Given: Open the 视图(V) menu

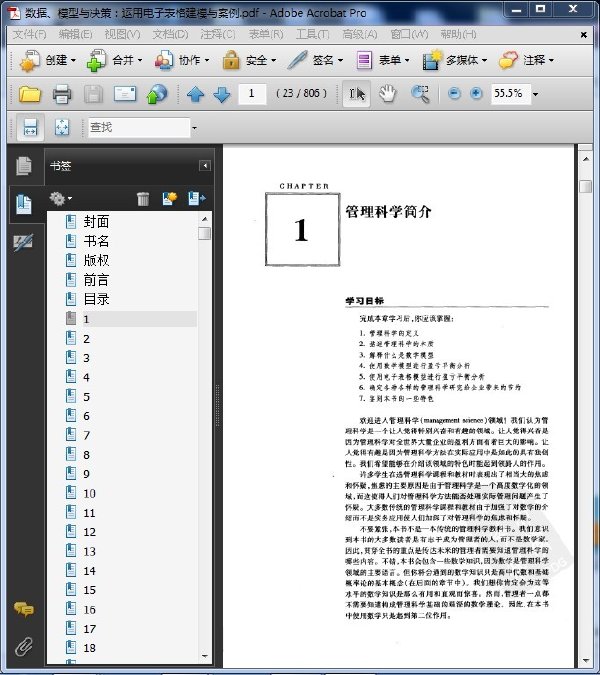Looking at the screenshot, I should click(122, 34).
